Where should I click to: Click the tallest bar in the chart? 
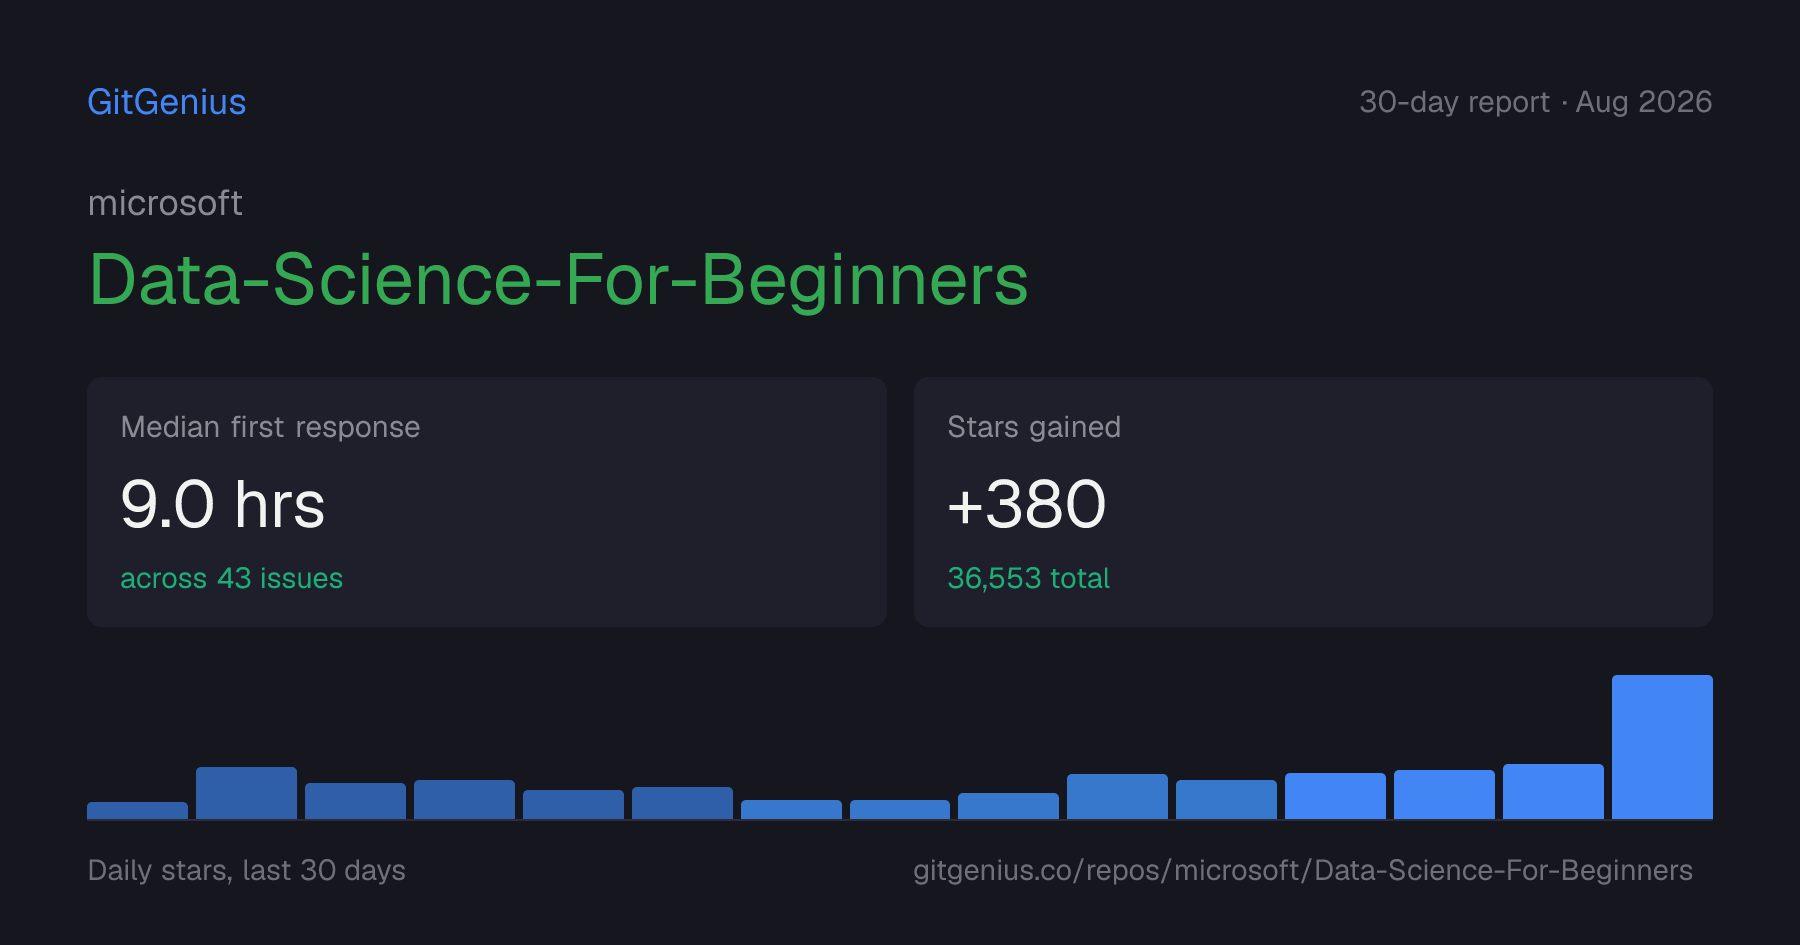coord(1662,747)
